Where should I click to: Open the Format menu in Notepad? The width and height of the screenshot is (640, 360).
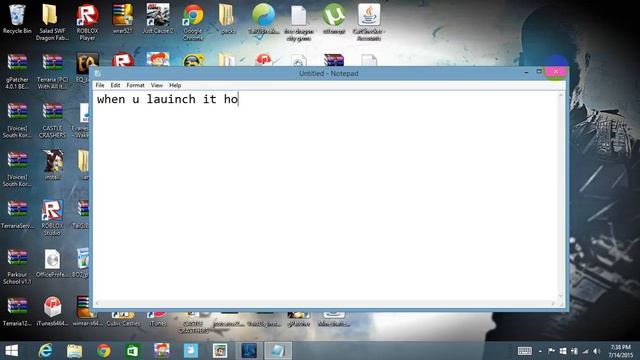pos(135,85)
